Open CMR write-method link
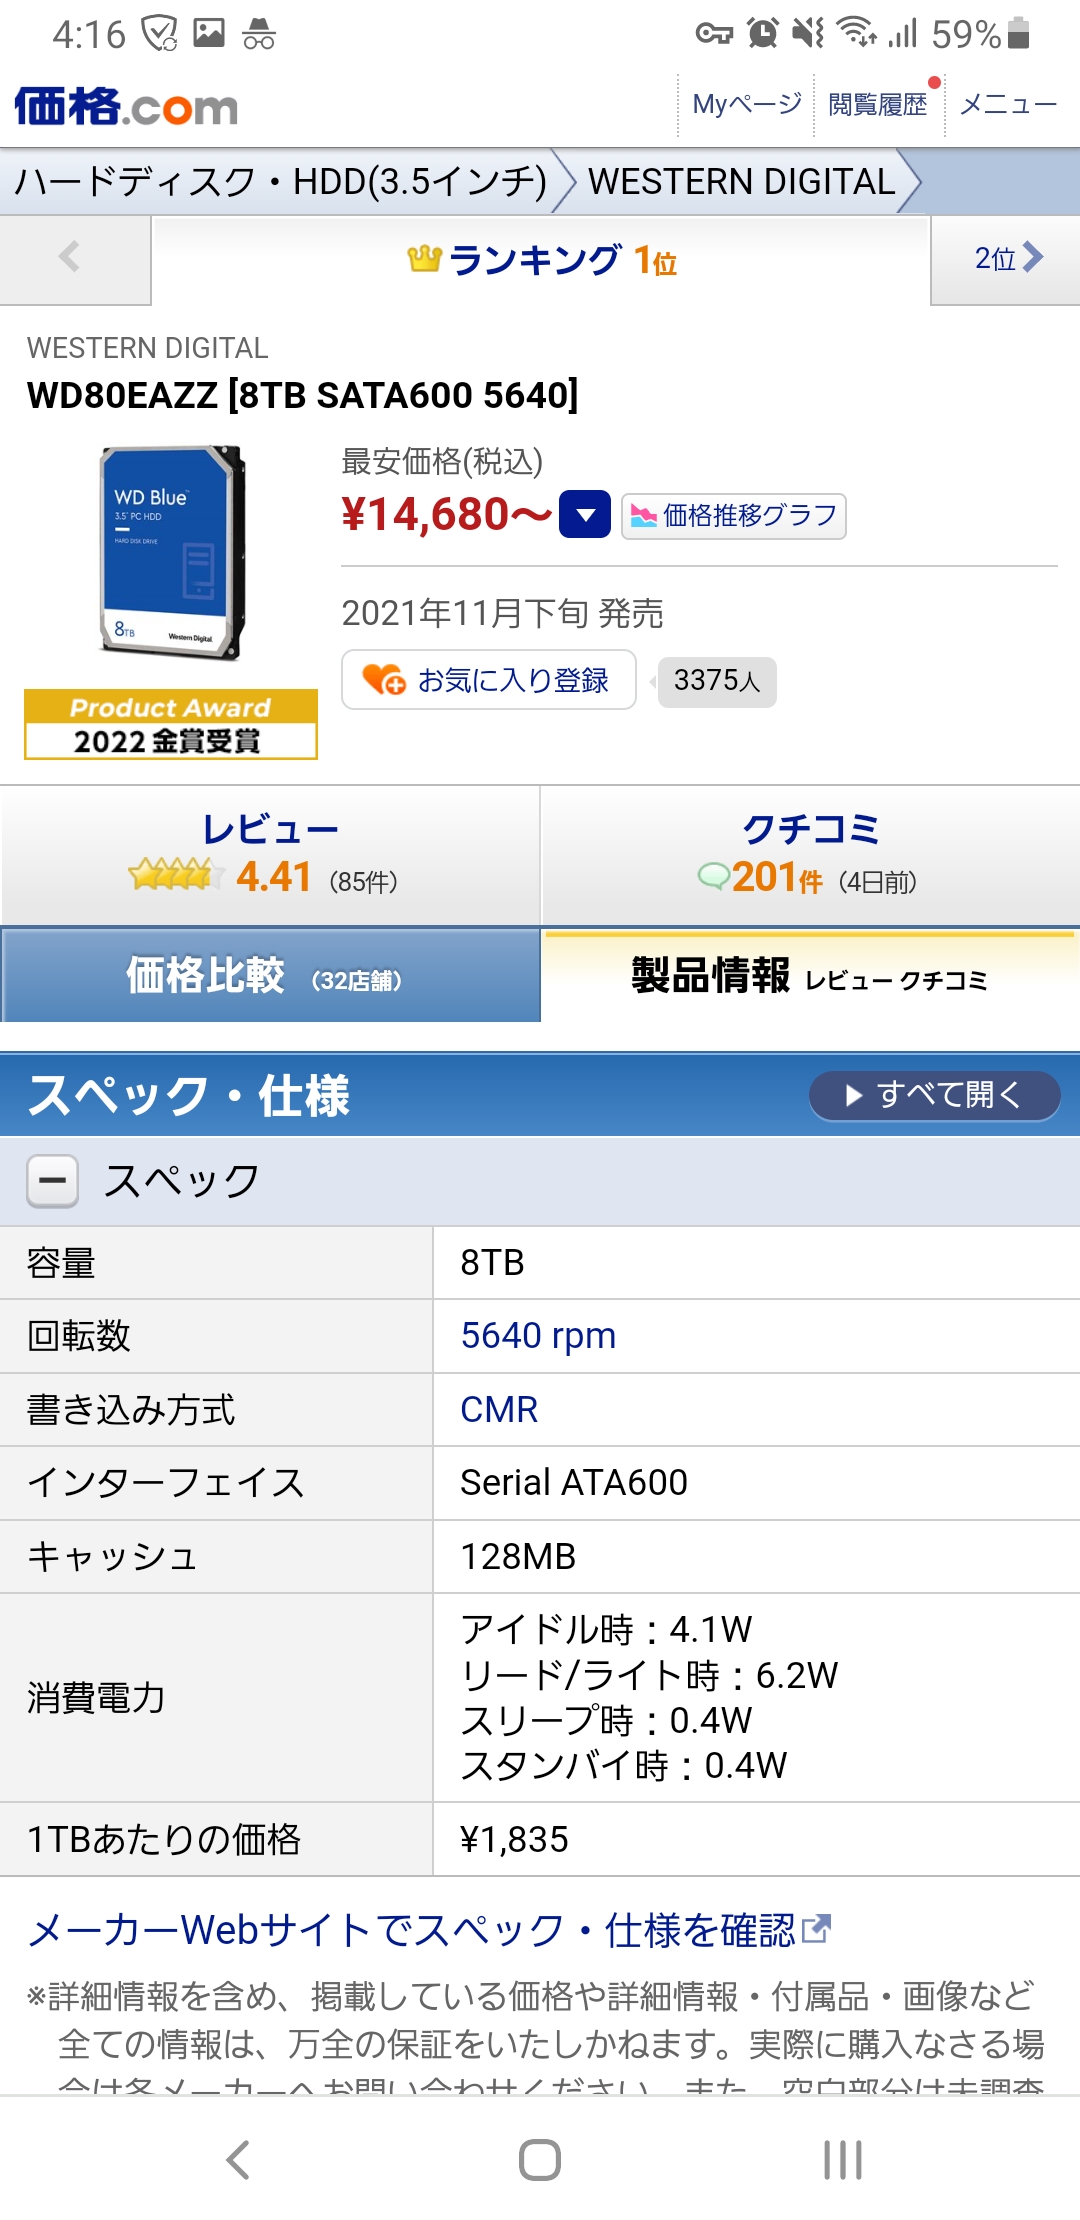1080x2220 pixels. pyautogui.click(x=499, y=1410)
